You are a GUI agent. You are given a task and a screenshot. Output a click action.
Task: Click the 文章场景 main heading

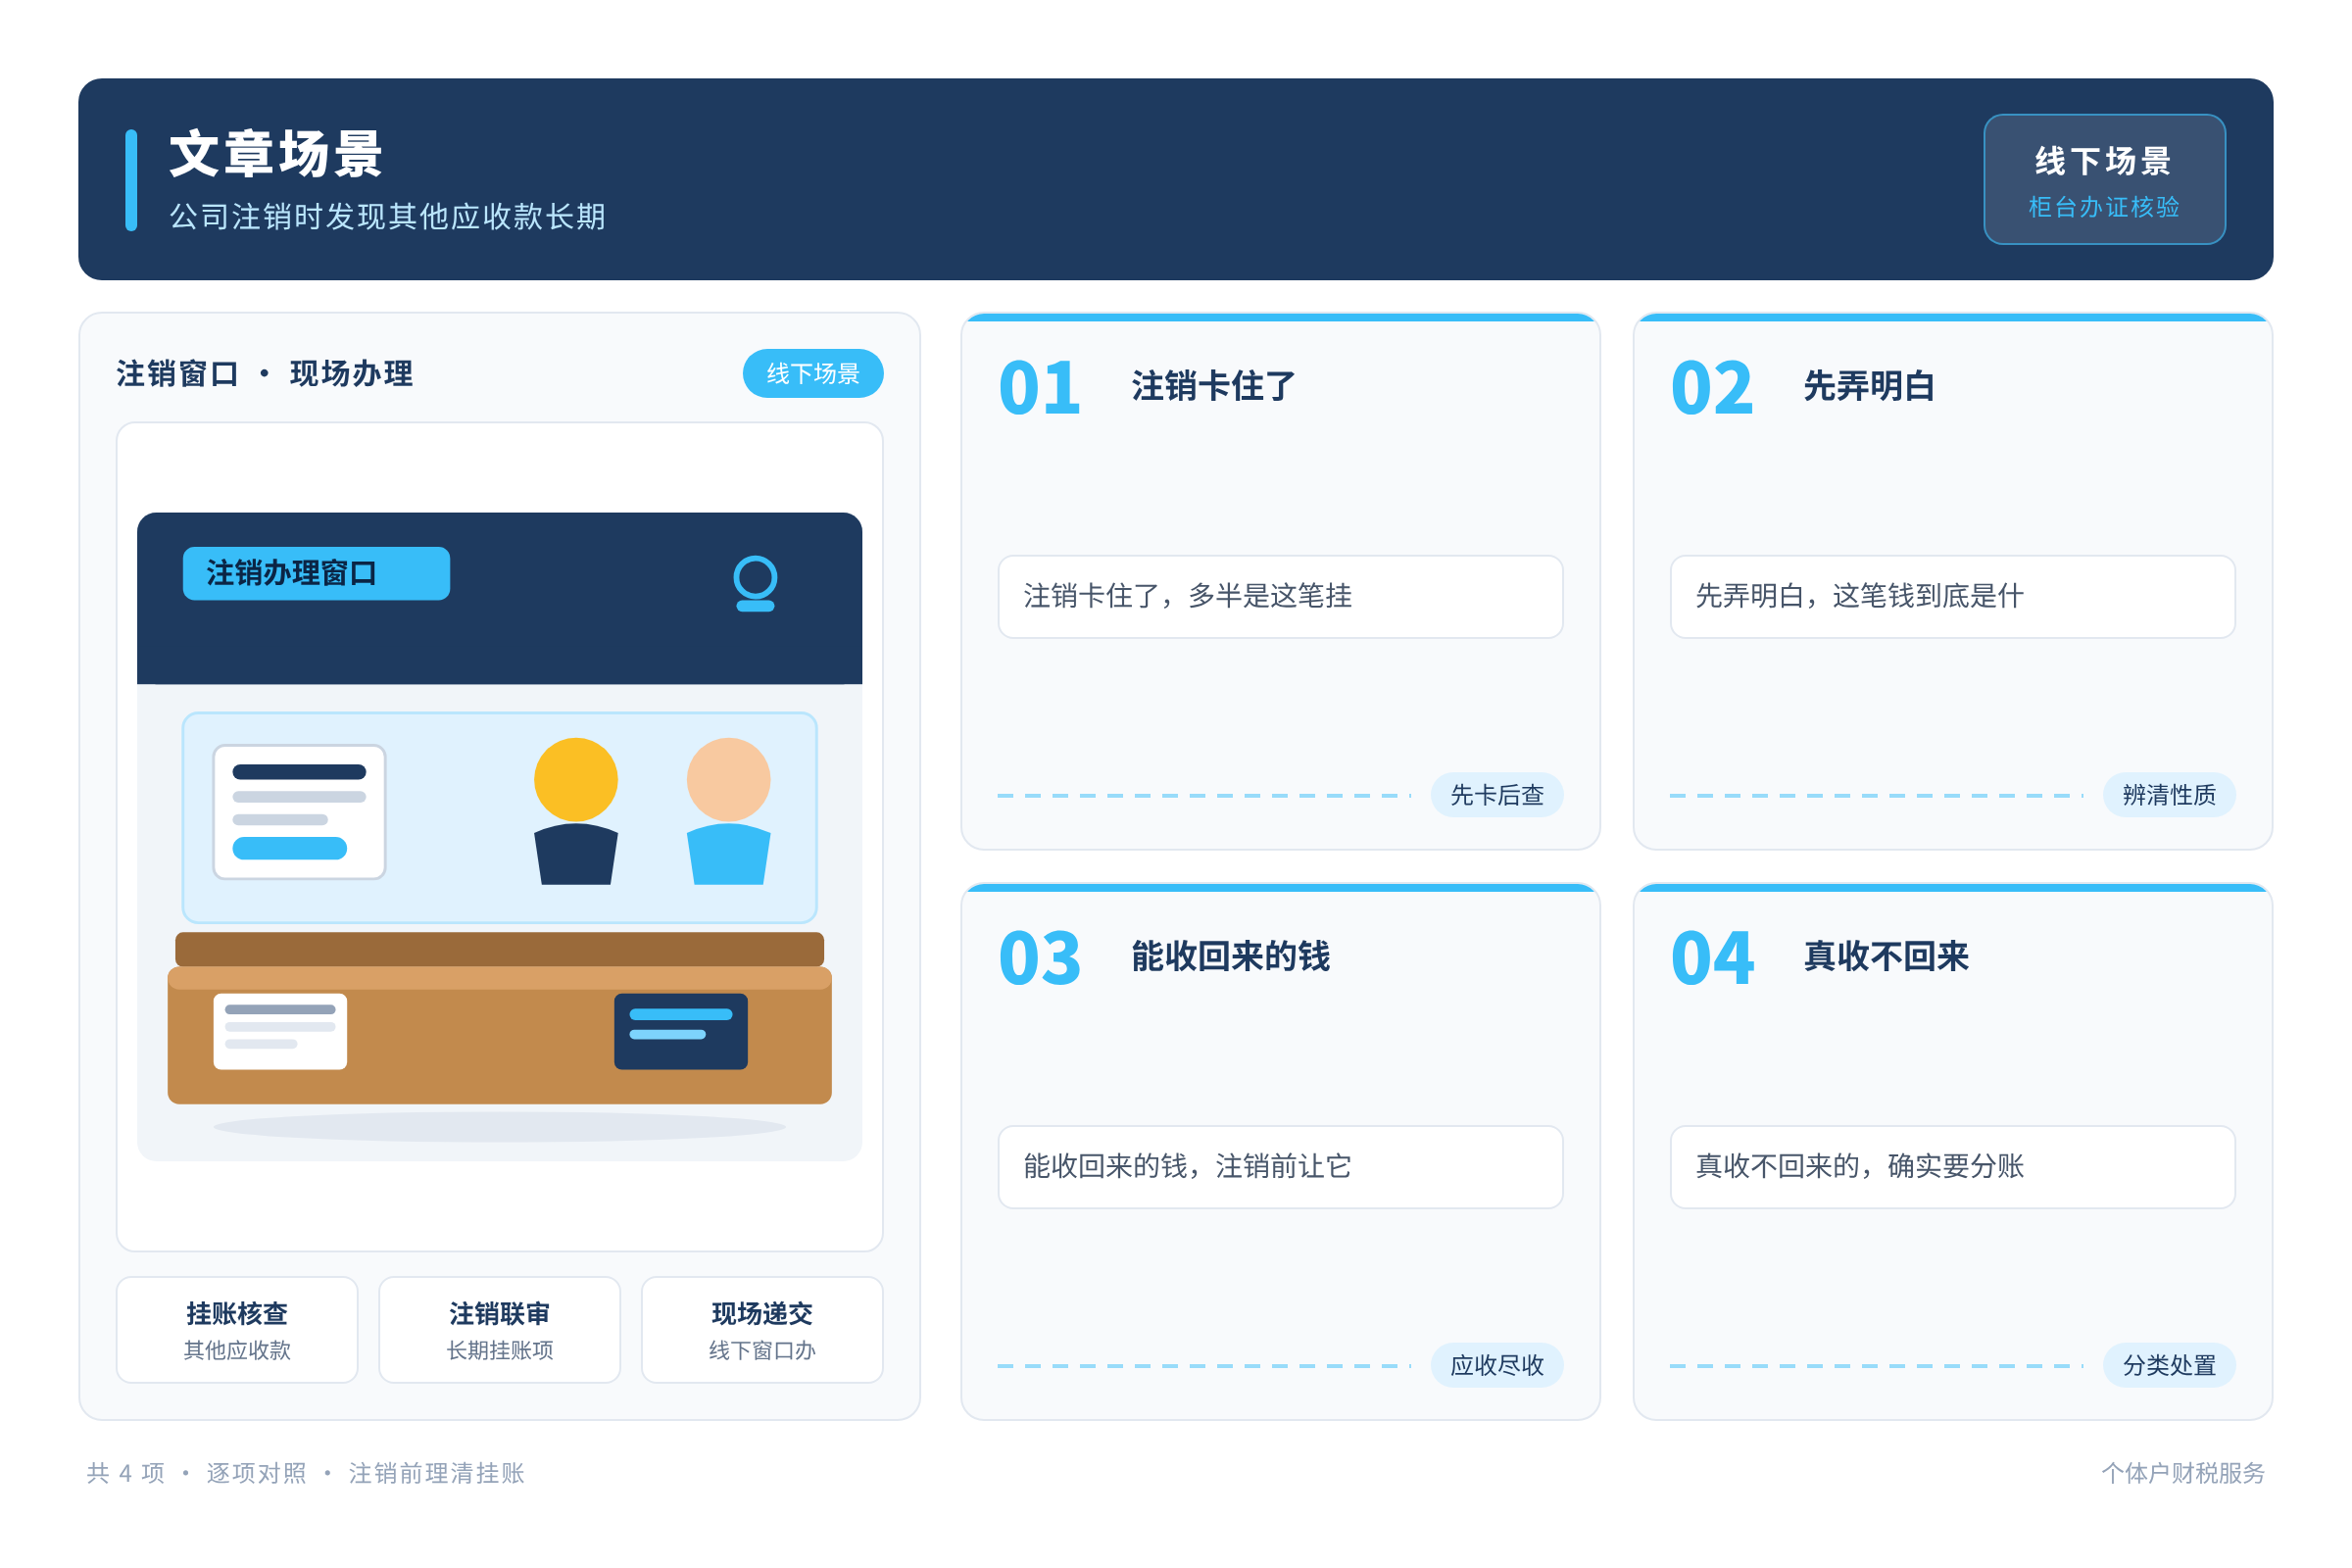tap(276, 154)
